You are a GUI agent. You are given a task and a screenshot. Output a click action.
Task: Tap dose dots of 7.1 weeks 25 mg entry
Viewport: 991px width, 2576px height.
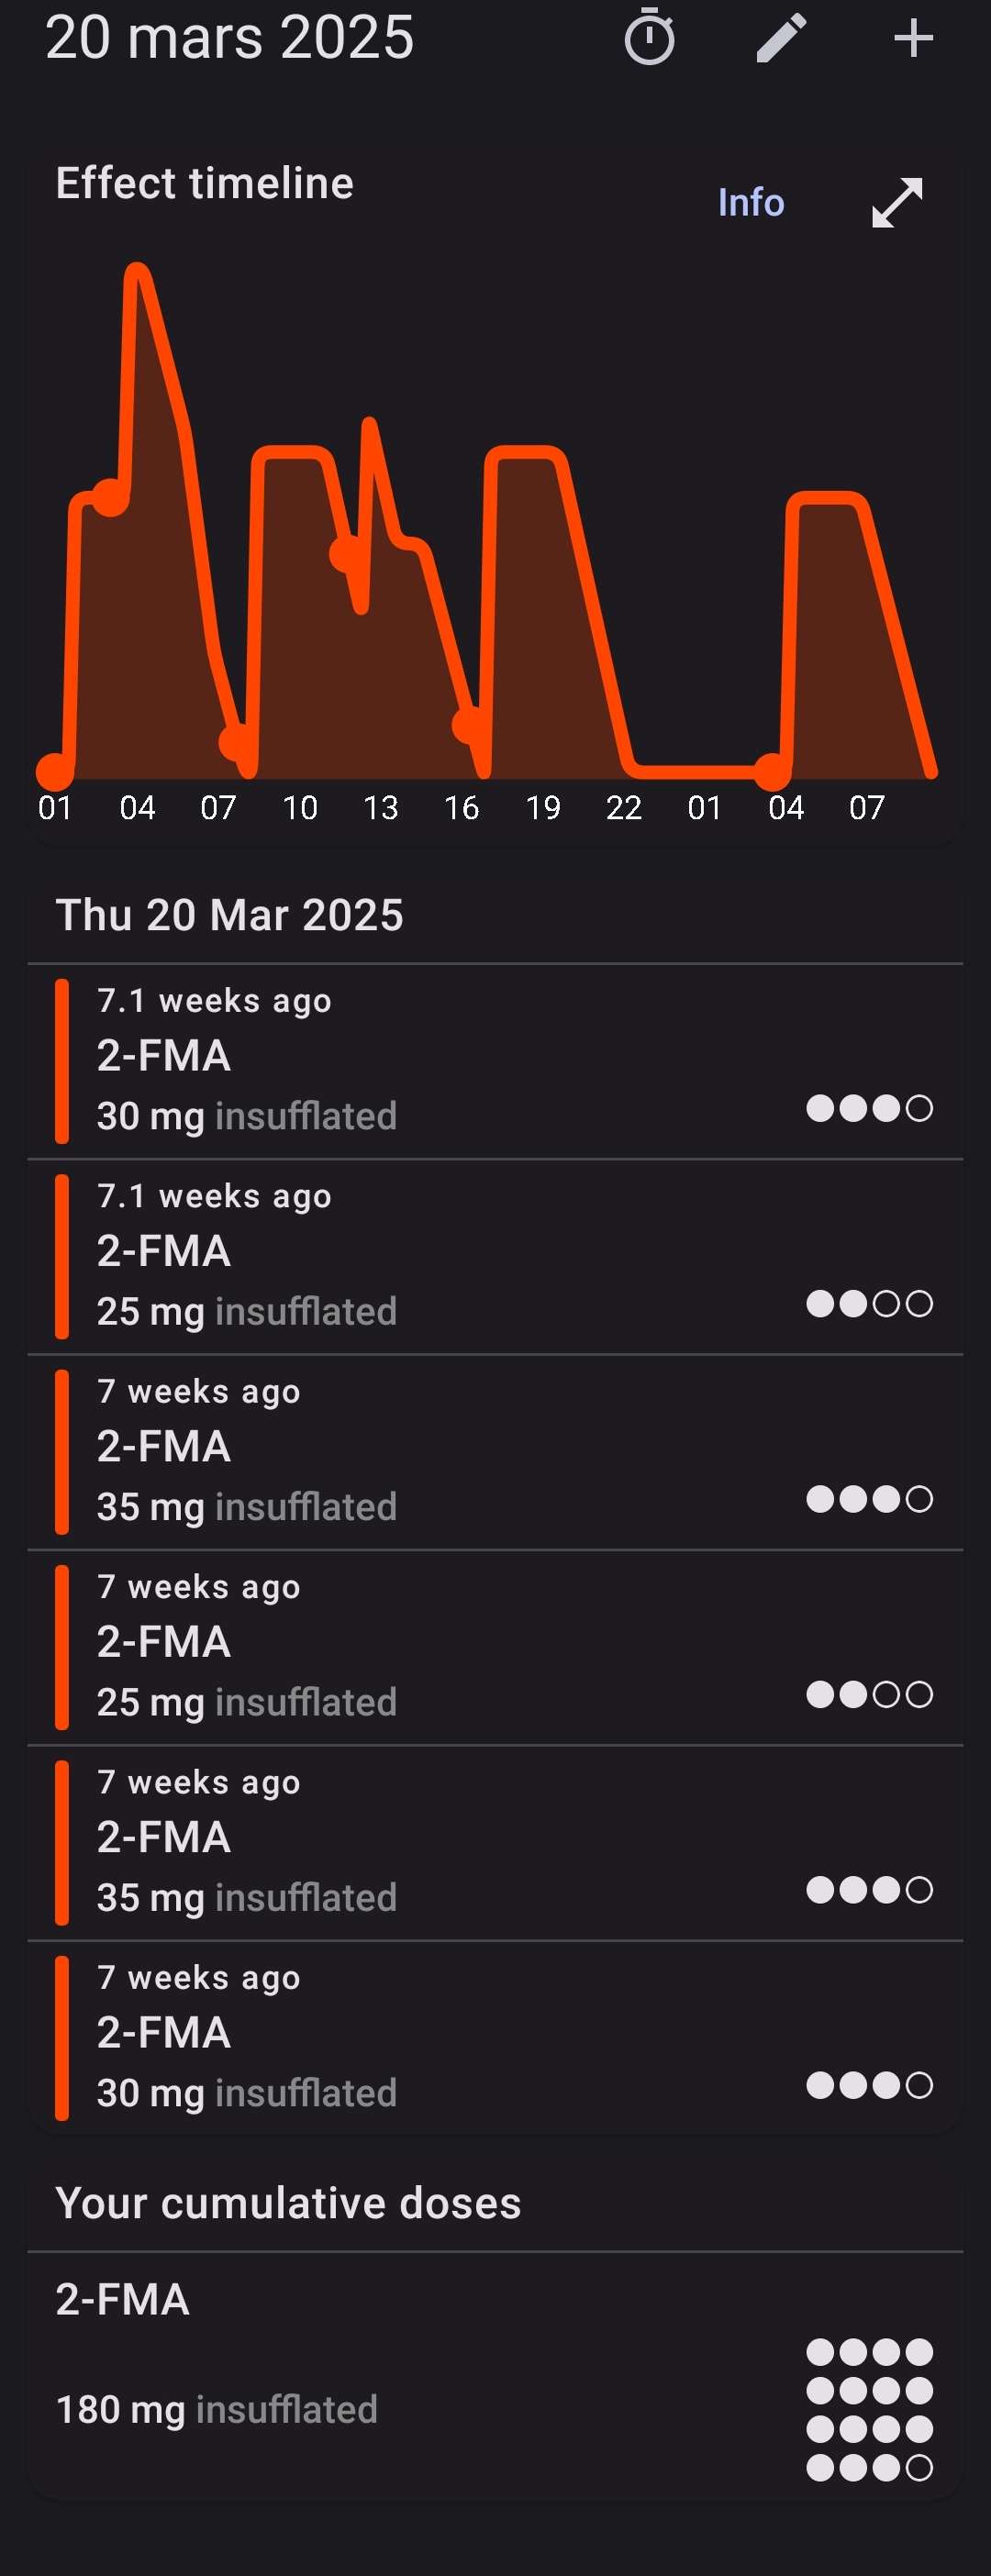(x=869, y=1303)
